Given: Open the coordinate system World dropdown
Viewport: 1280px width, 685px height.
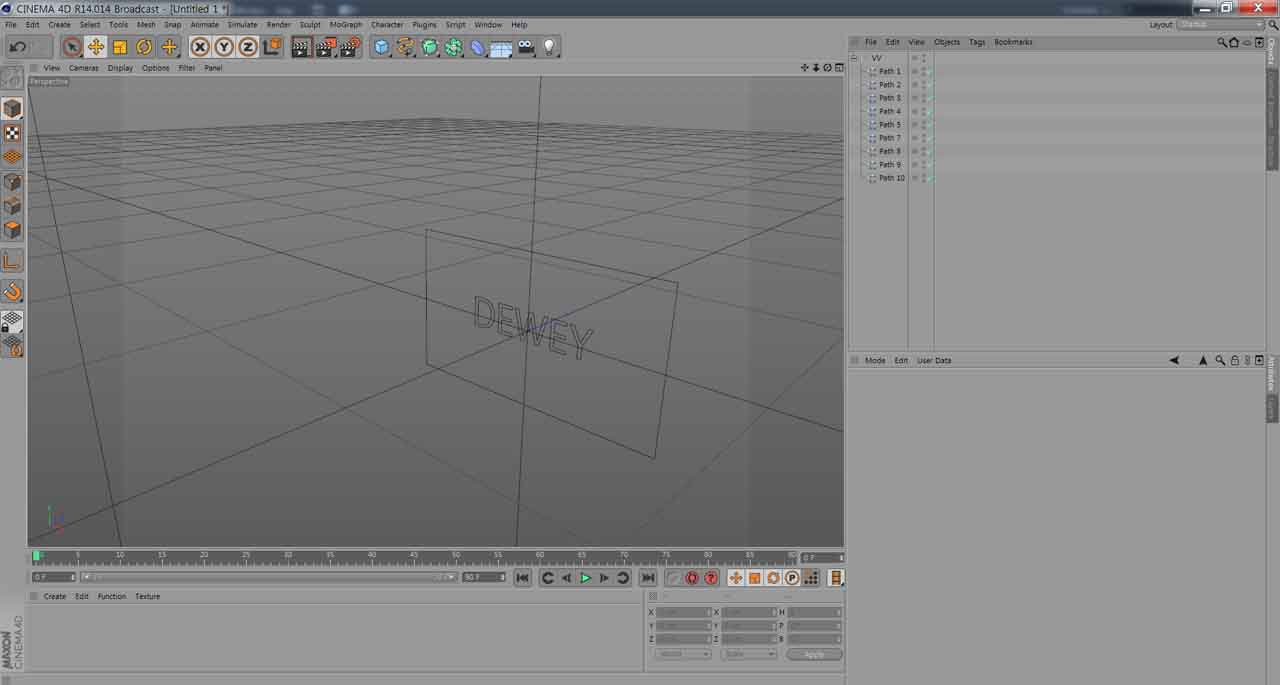Looking at the screenshot, I should 683,654.
